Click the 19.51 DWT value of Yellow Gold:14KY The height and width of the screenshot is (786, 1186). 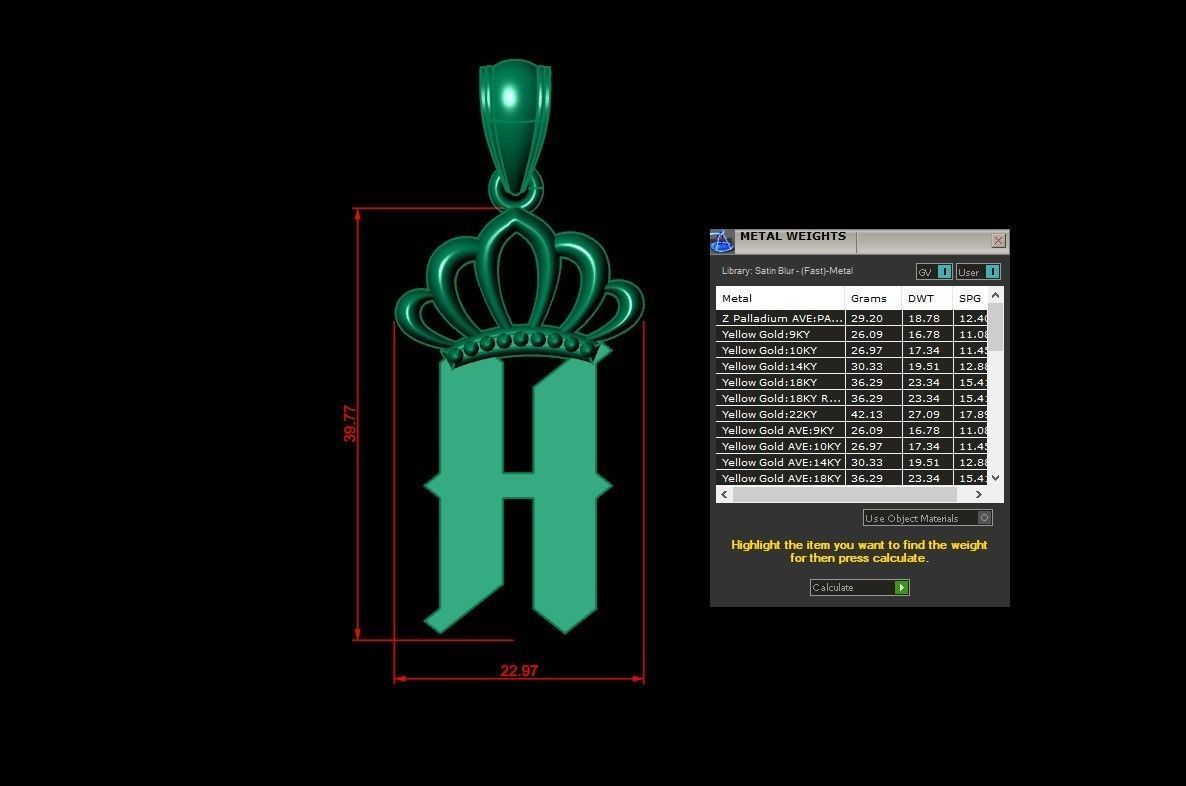pyautogui.click(x=924, y=366)
